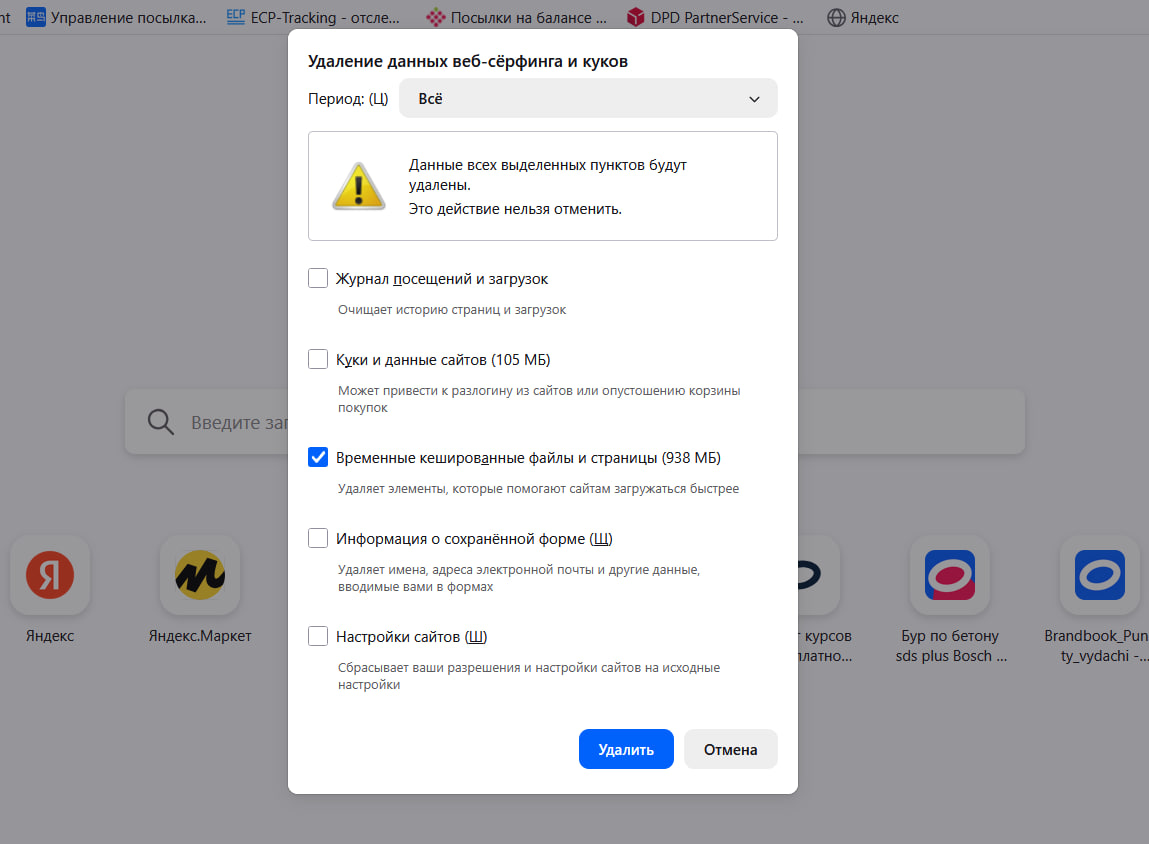Viewport: 1149px width, 844px height.
Task: Tick the Настройки сайтов checkbox
Action: point(318,636)
